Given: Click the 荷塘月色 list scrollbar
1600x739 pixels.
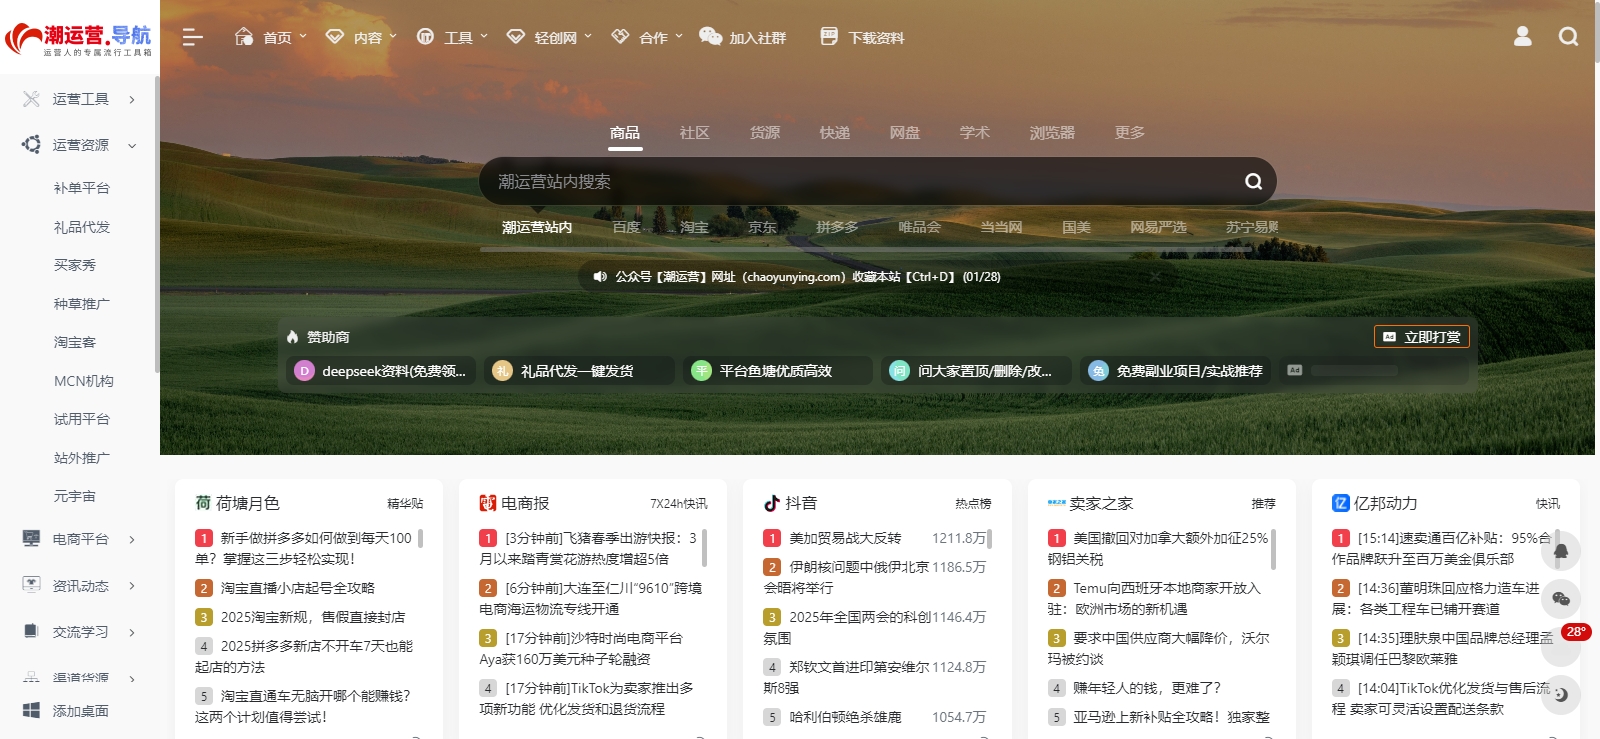Looking at the screenshot, I should [x=420, y=538].
